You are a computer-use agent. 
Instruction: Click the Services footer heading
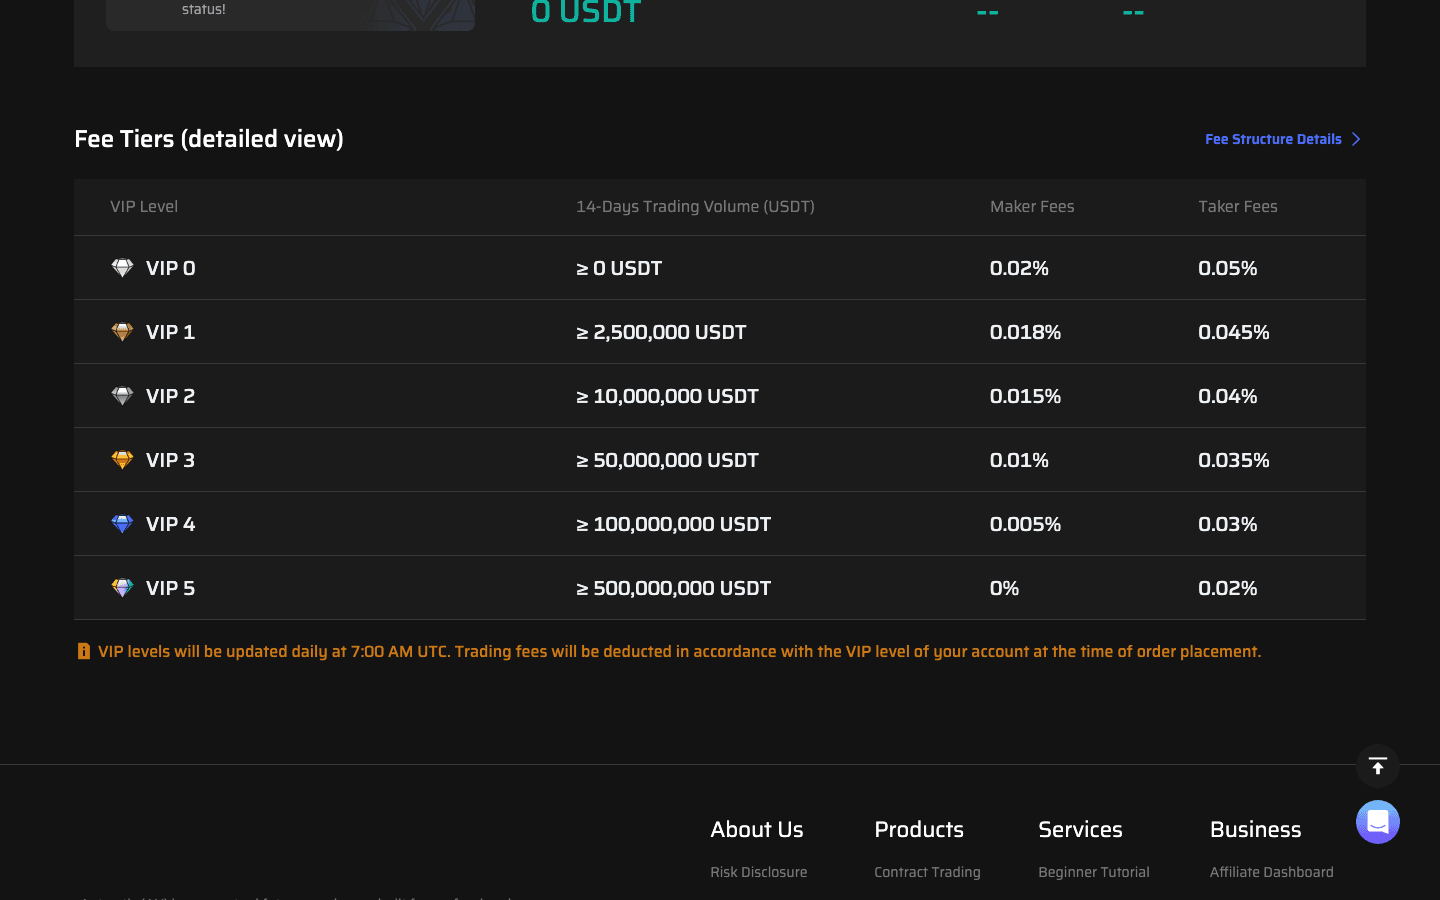pos(1080,829)
